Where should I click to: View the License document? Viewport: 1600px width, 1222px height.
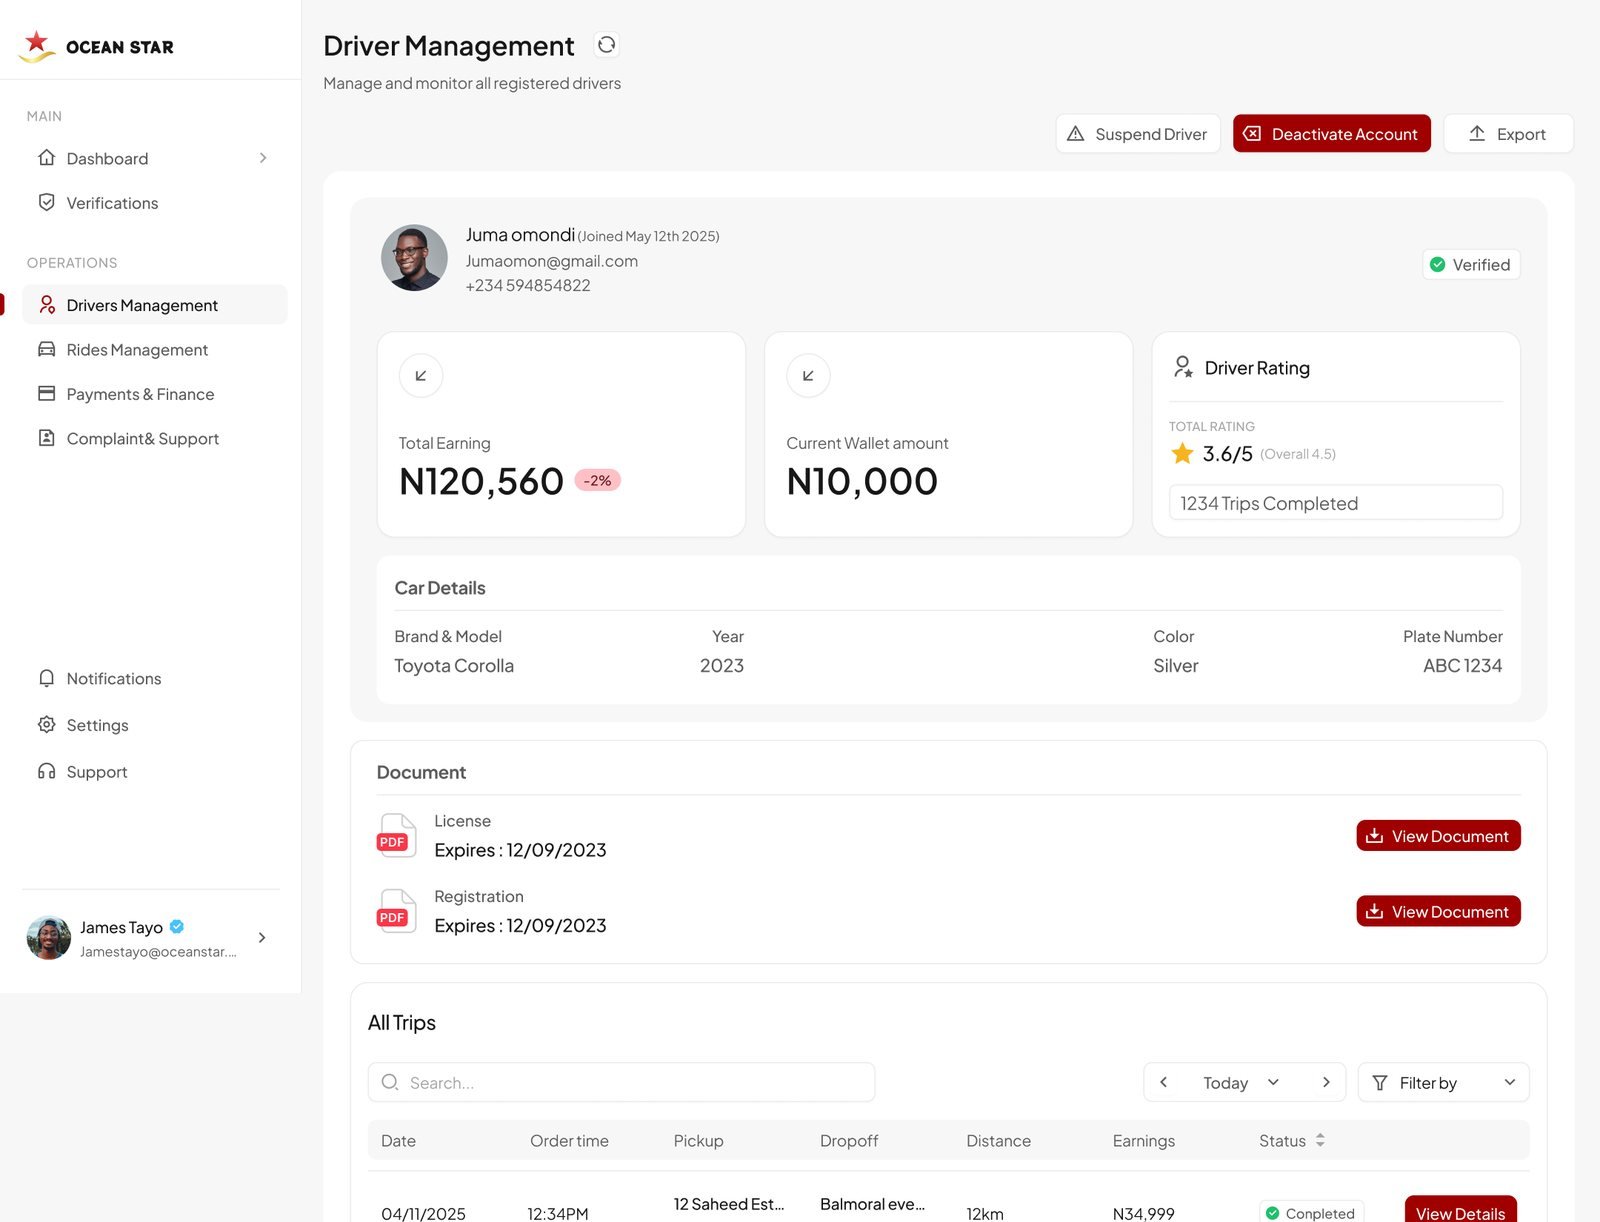(1438, 836)
